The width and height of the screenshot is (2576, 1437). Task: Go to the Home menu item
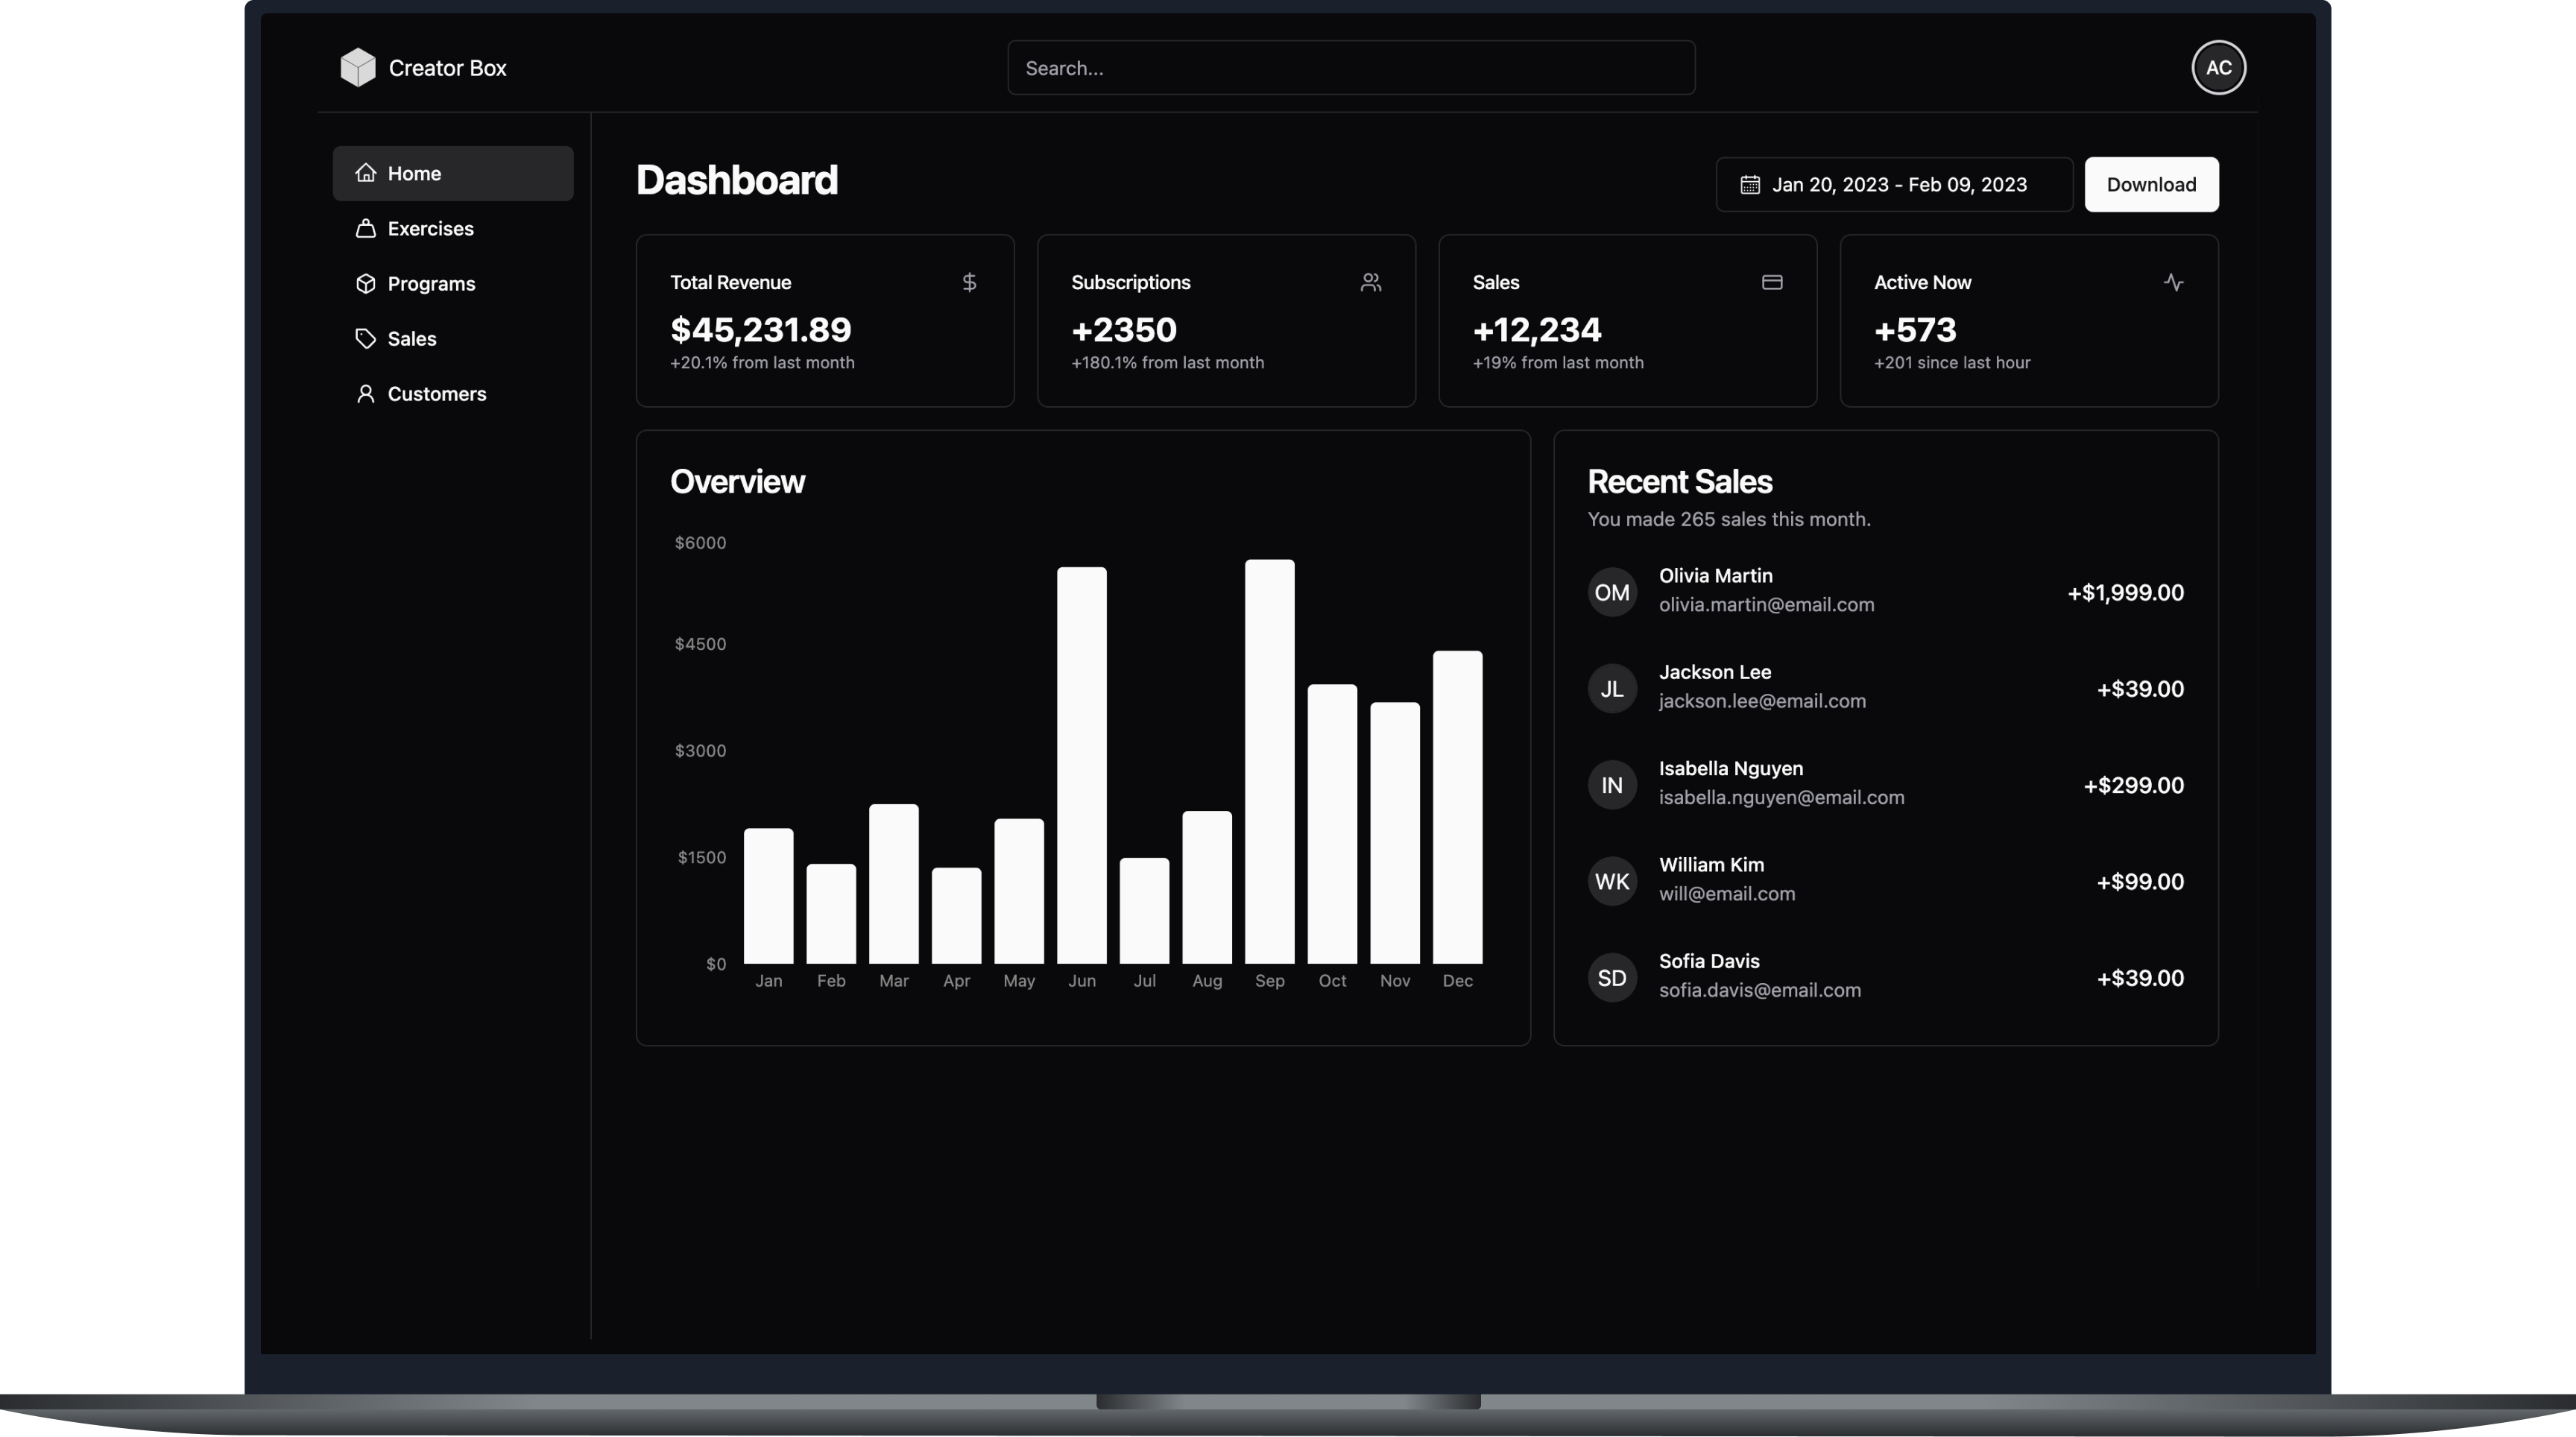click(453, 173)
